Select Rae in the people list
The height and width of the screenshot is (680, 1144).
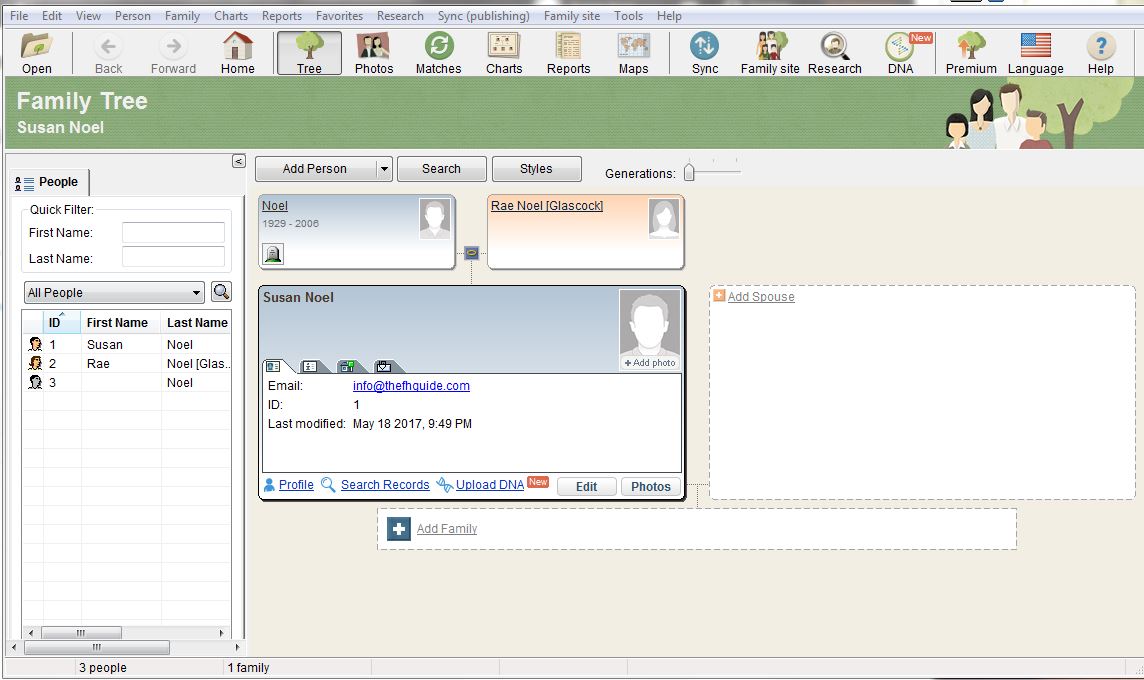98,364
